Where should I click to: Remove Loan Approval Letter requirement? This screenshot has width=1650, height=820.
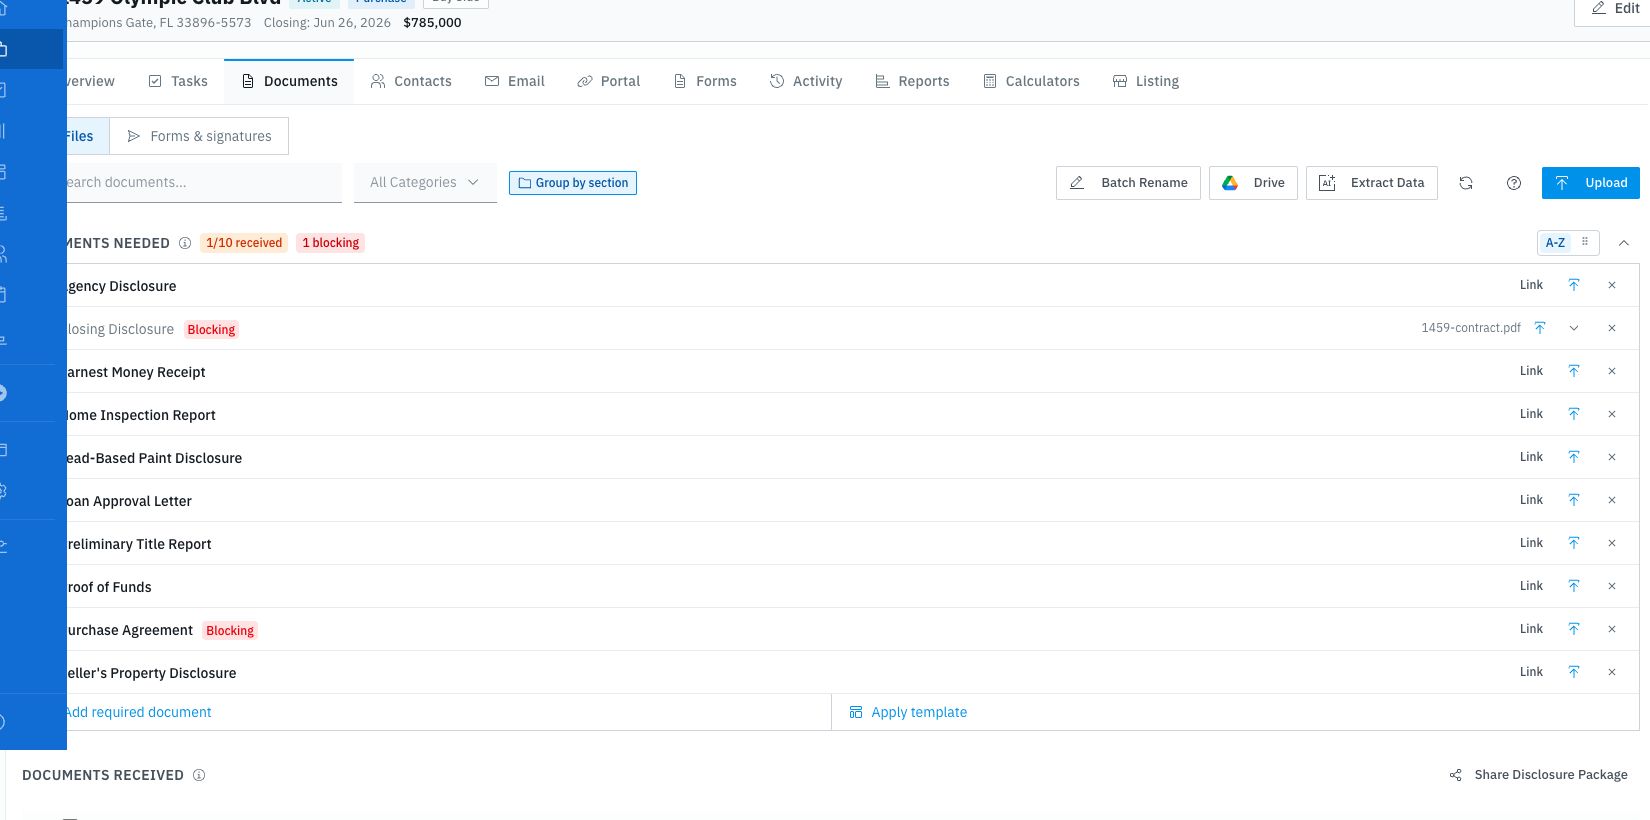coord(1612,500)
